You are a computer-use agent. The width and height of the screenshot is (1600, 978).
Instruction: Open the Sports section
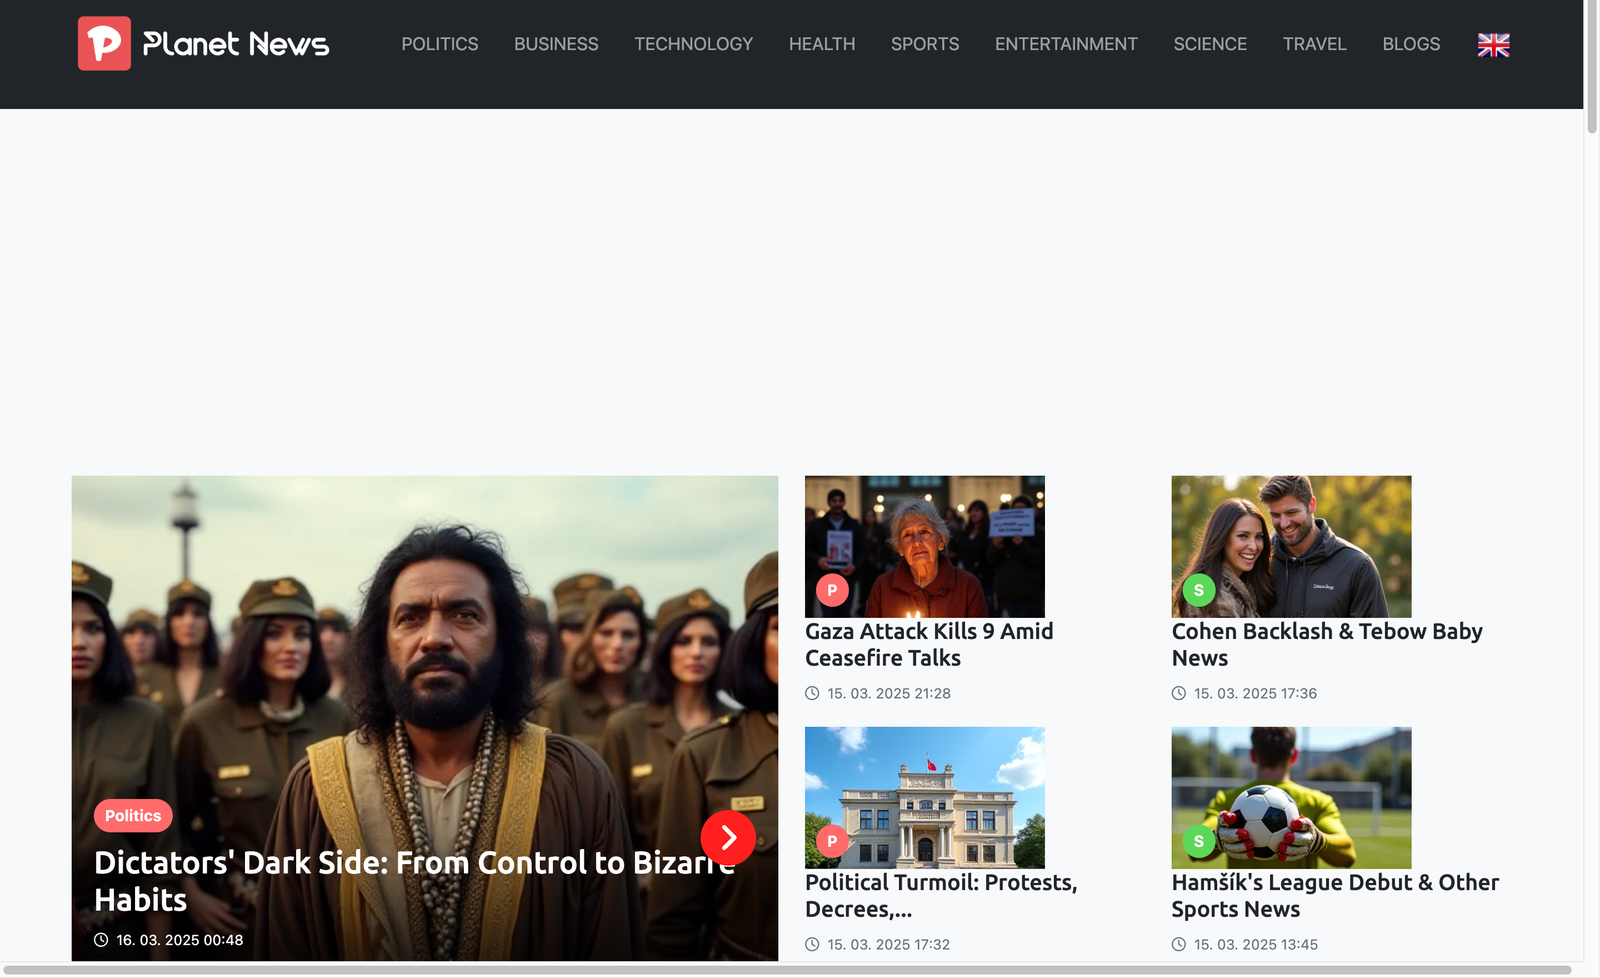tap(925, 44)
